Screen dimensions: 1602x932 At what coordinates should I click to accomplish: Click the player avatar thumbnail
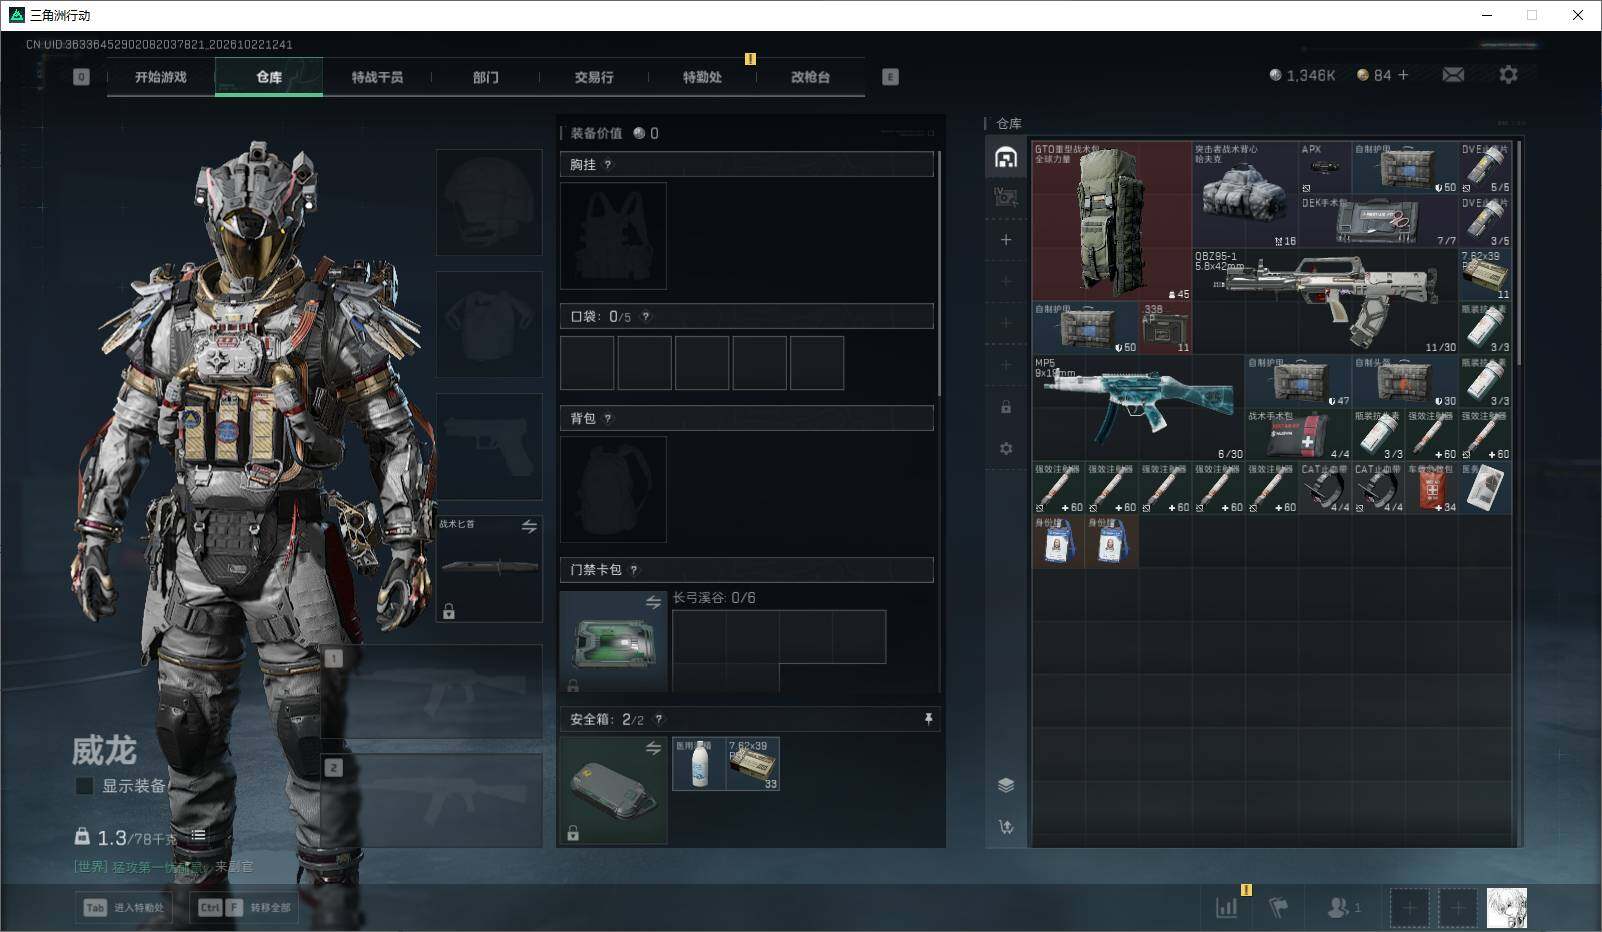[x=1506, y=908]
